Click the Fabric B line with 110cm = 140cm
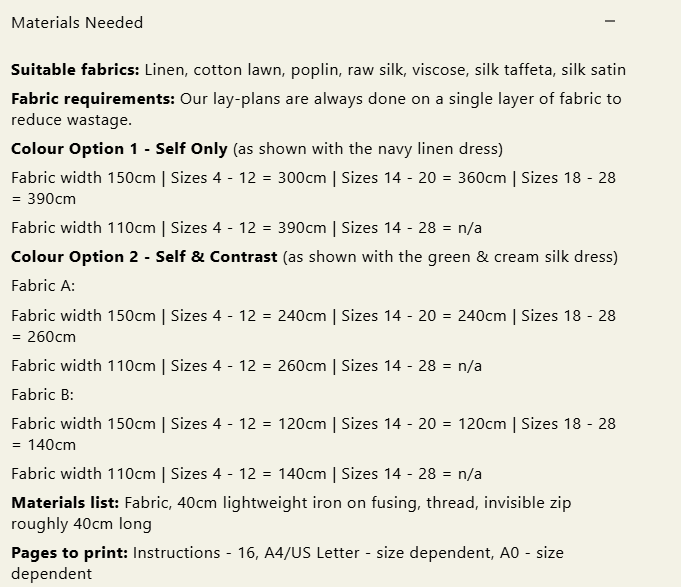 pyautogui.click(x=246, y=473)
